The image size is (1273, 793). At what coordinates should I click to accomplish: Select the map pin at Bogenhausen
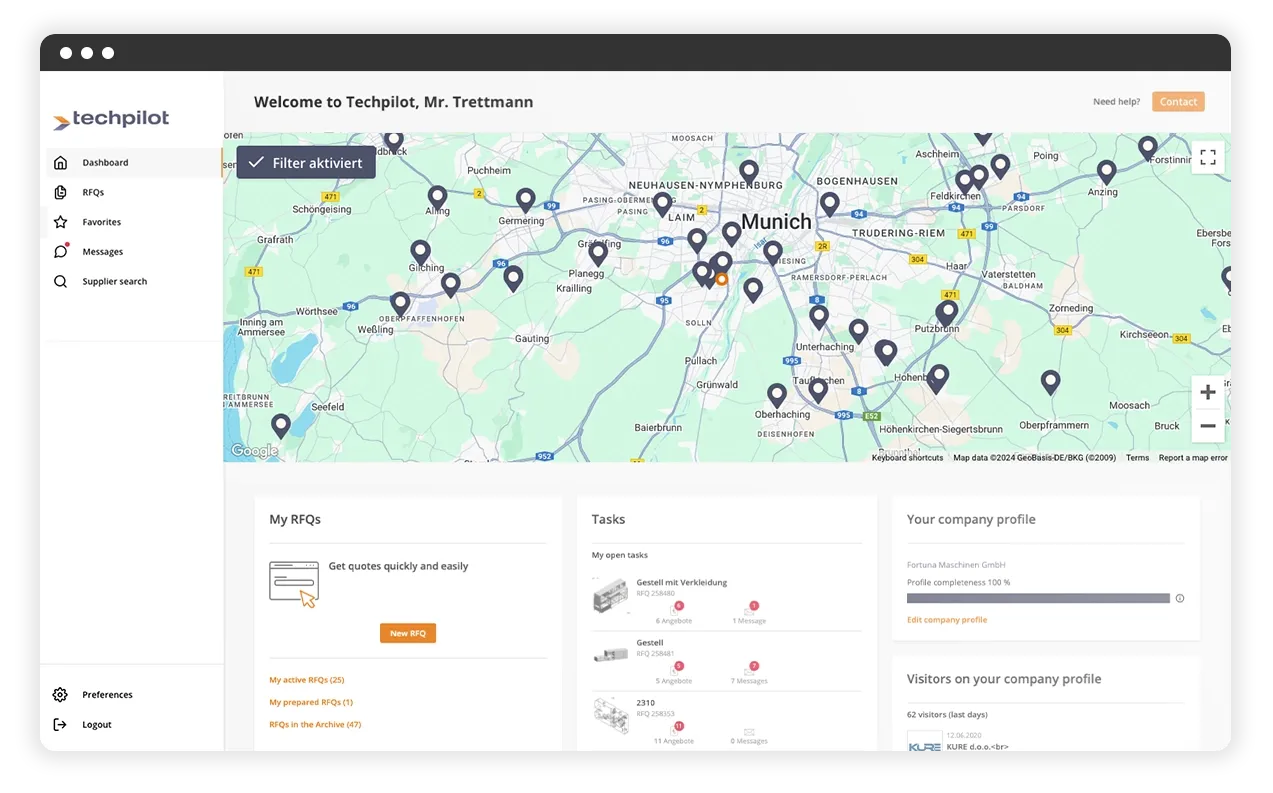click(829, 204)
